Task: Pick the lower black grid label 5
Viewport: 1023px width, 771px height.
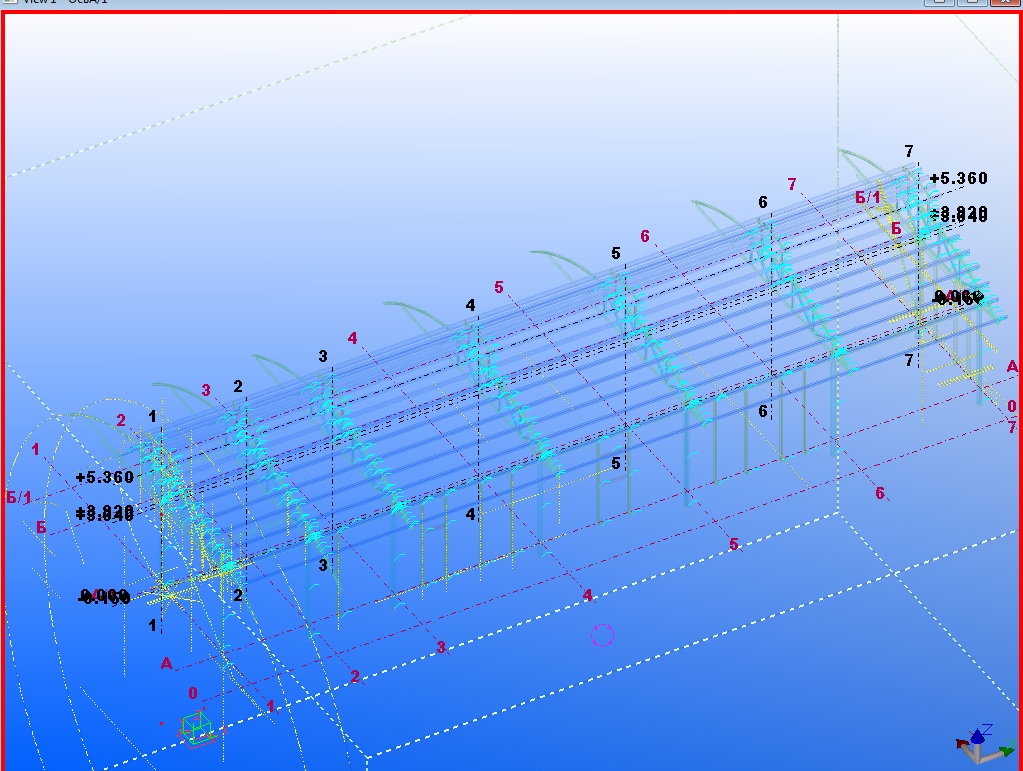Action: pos(616,464)
